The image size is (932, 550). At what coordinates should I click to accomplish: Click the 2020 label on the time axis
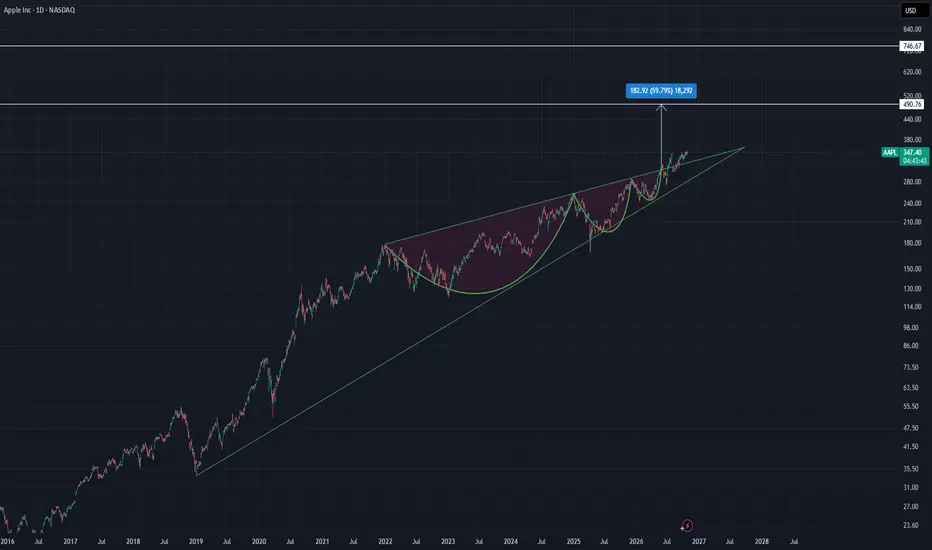(x=259, y=542)
